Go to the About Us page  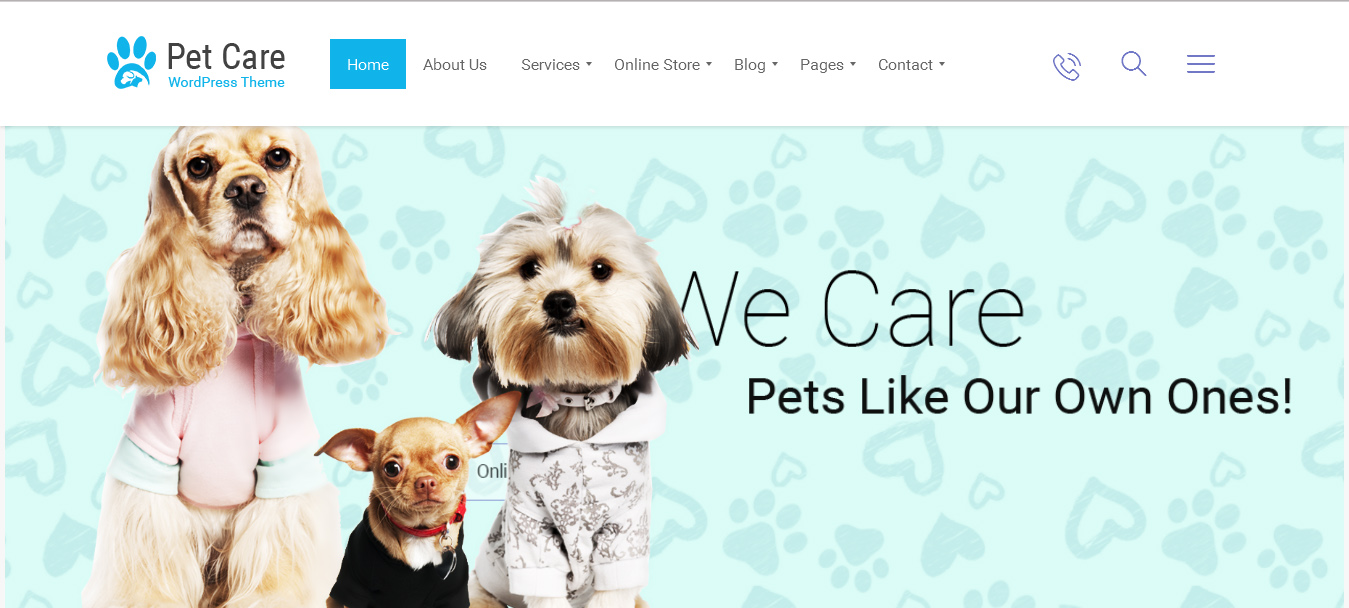tap(455, 64)
